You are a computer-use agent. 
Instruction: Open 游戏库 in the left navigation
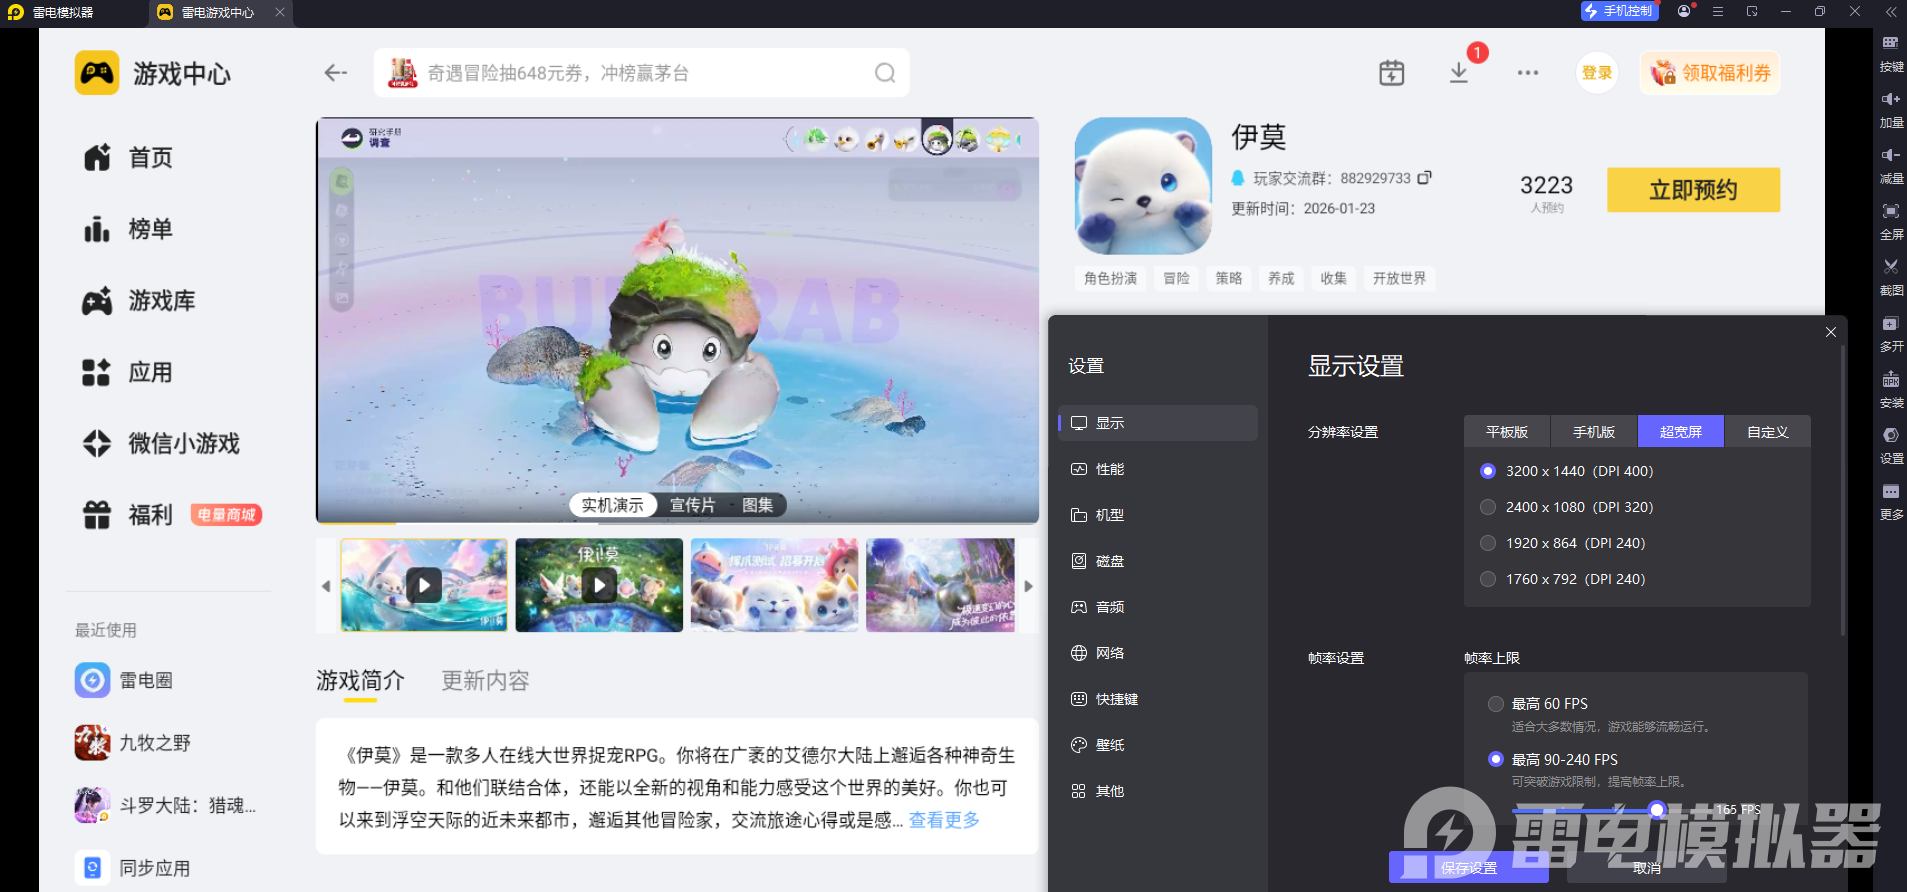click(139, 301)
